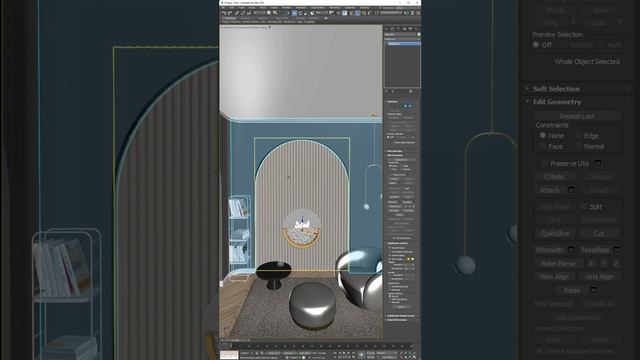Click the first Show Cage color swatch
The width and height of the screenshot is (640, 360).
tap(409, 259)
